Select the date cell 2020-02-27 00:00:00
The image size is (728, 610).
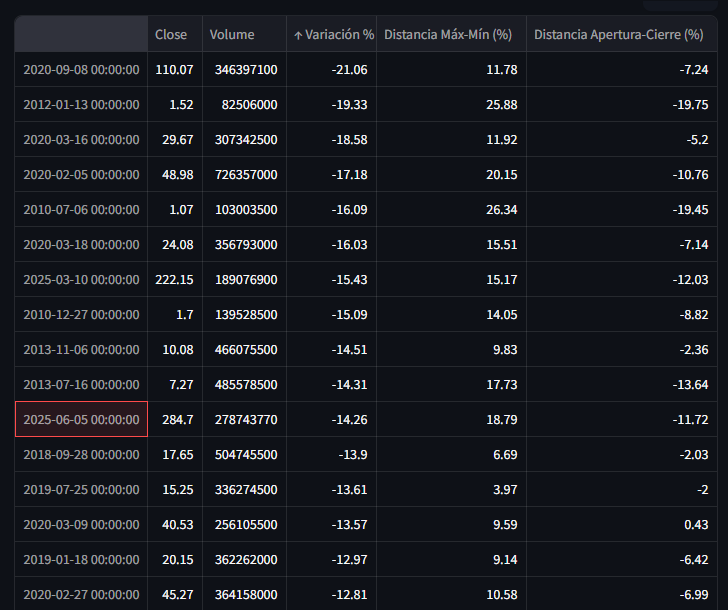pyautogui.click(x=81, y=594)
